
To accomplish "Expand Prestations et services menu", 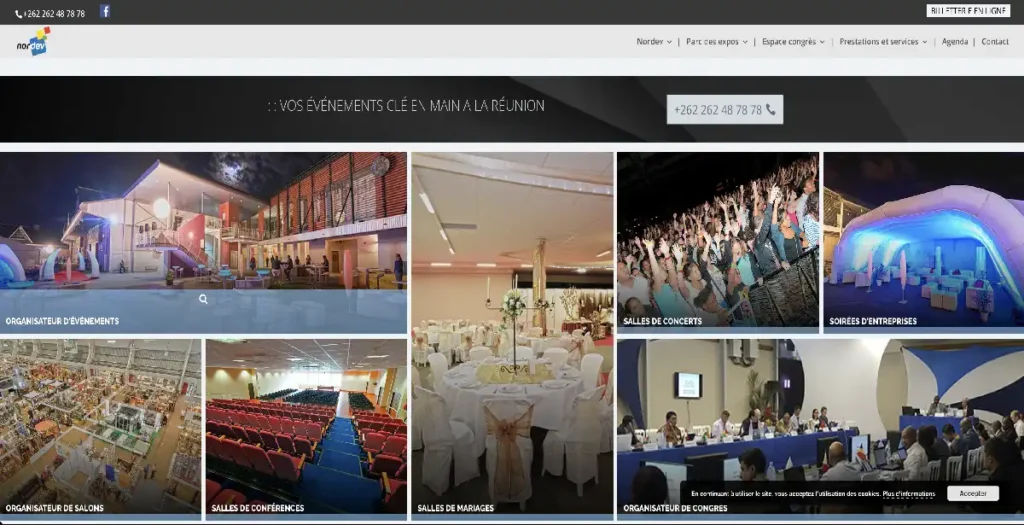I will click(883, 42).
